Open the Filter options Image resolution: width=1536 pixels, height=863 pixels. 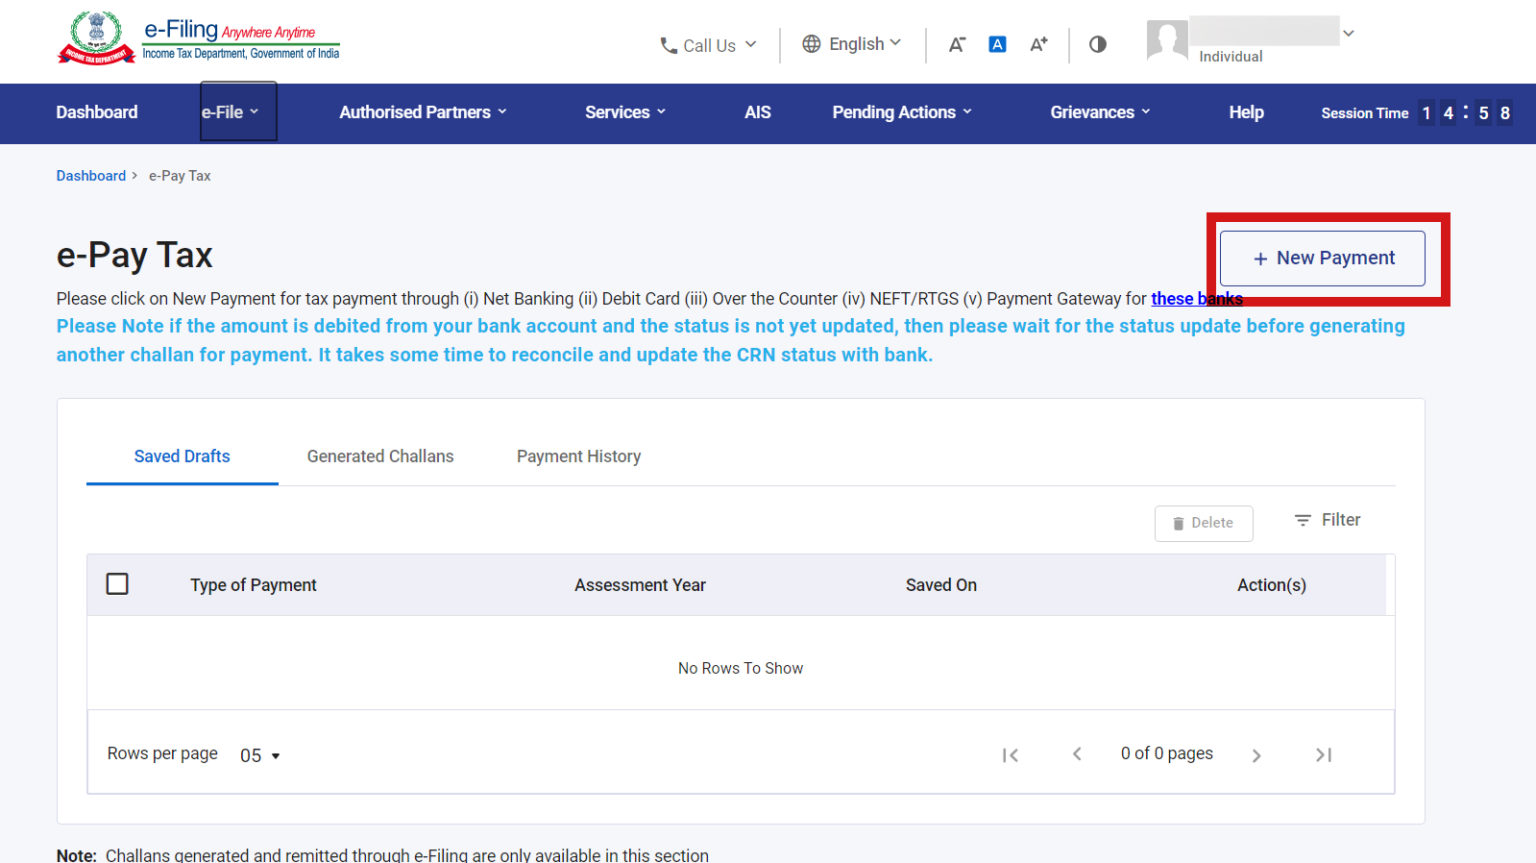[1327, 520]
